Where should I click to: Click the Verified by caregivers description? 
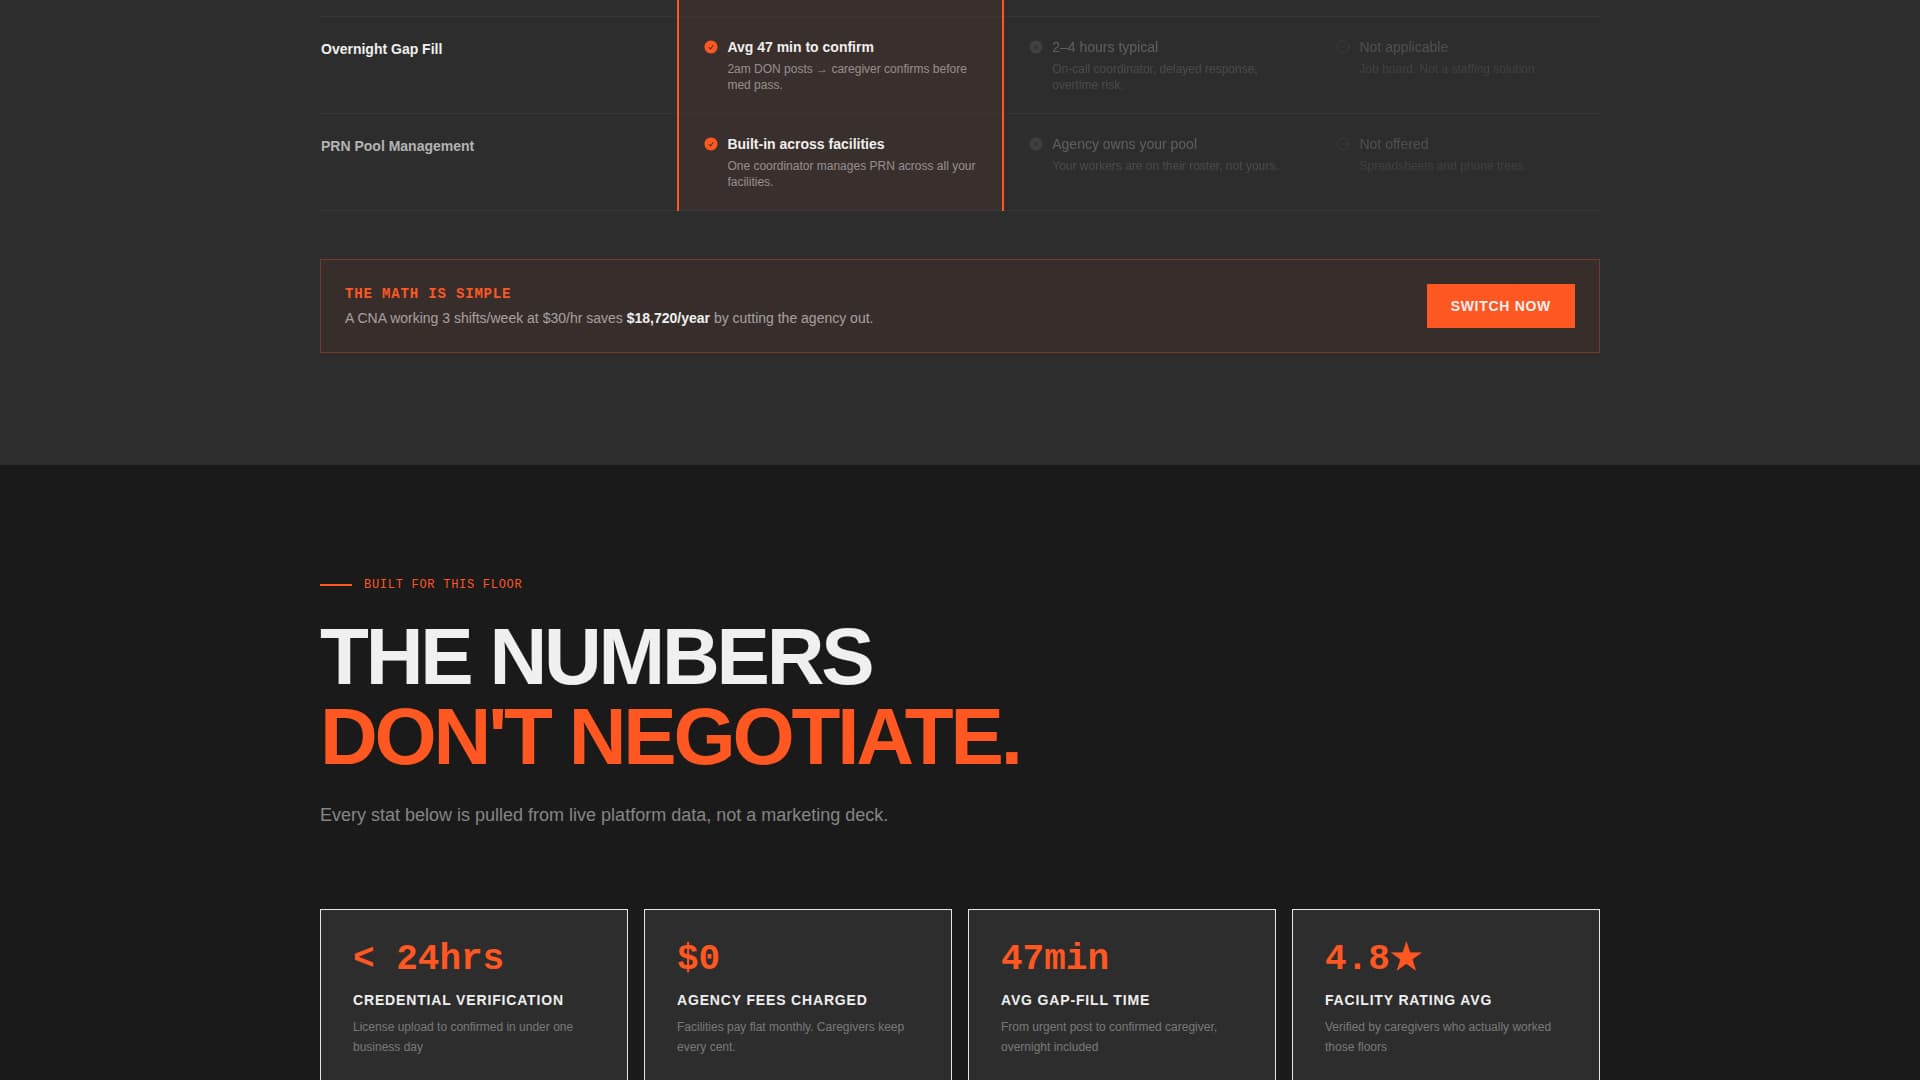(1438, 1037)
